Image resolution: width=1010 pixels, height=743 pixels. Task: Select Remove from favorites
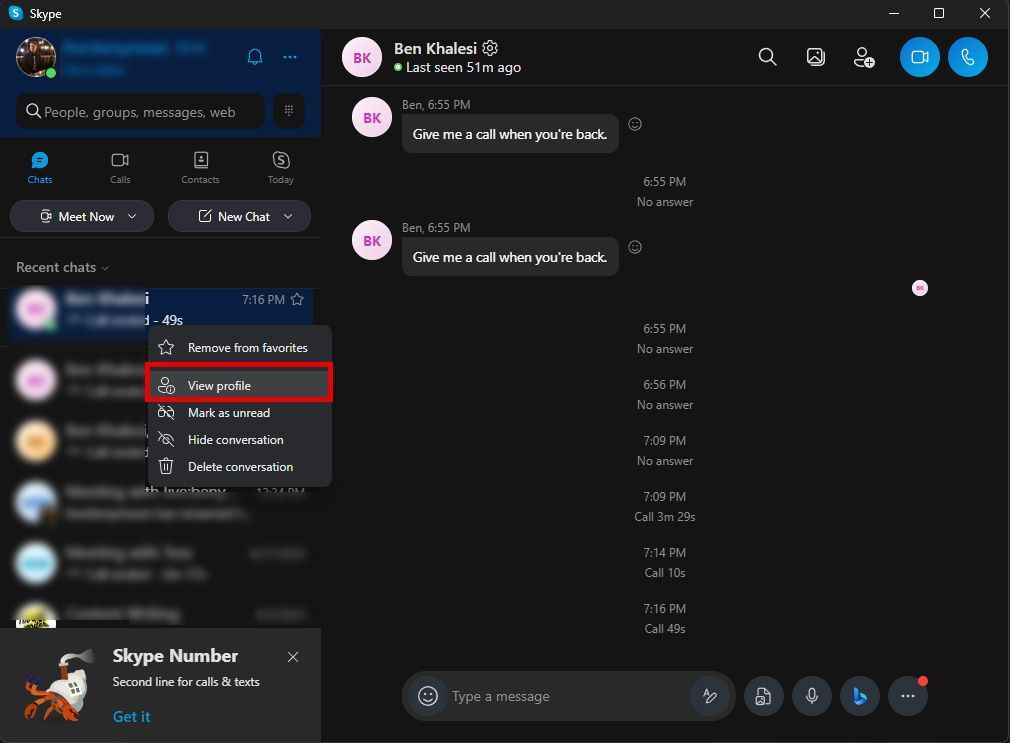(x=240, y=347)
